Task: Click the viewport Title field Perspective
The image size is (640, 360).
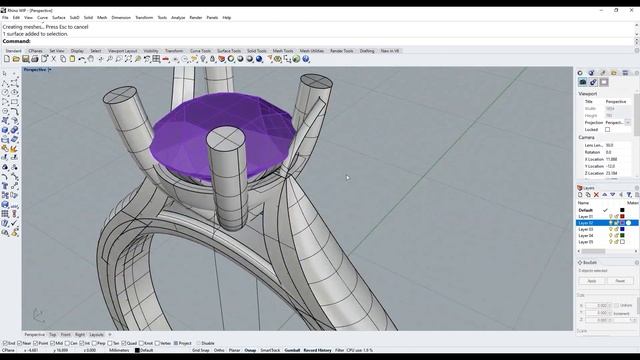Action: pos(617,101)
